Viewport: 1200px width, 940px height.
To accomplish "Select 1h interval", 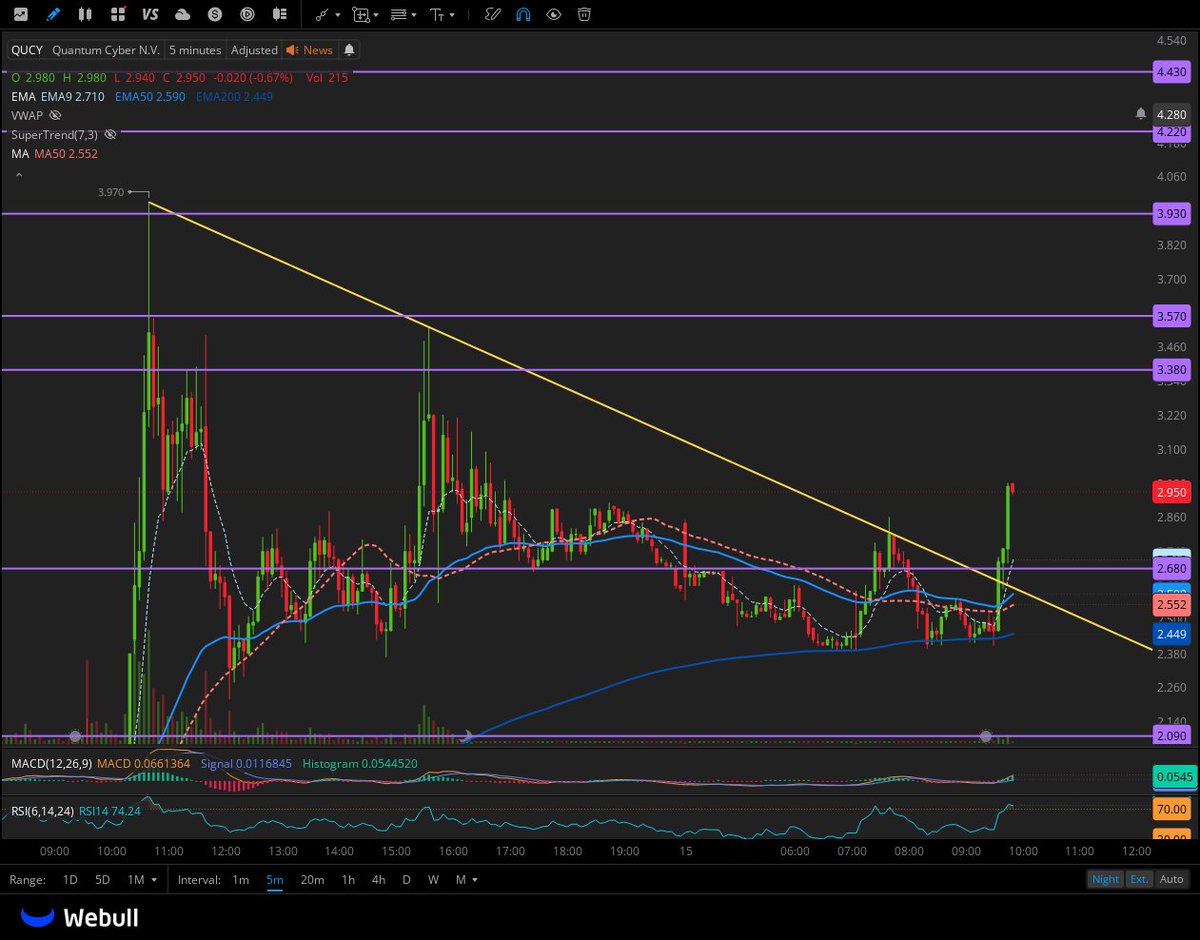I will coord(348,879).
